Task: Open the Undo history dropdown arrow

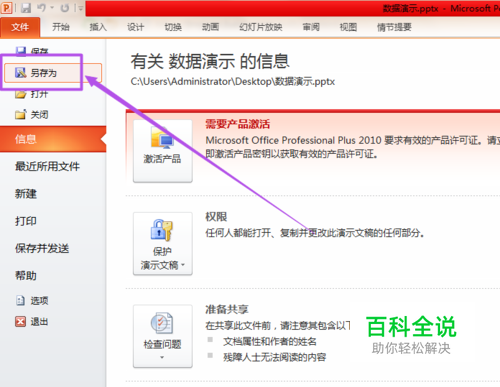Action: click(x=52, y=8)
